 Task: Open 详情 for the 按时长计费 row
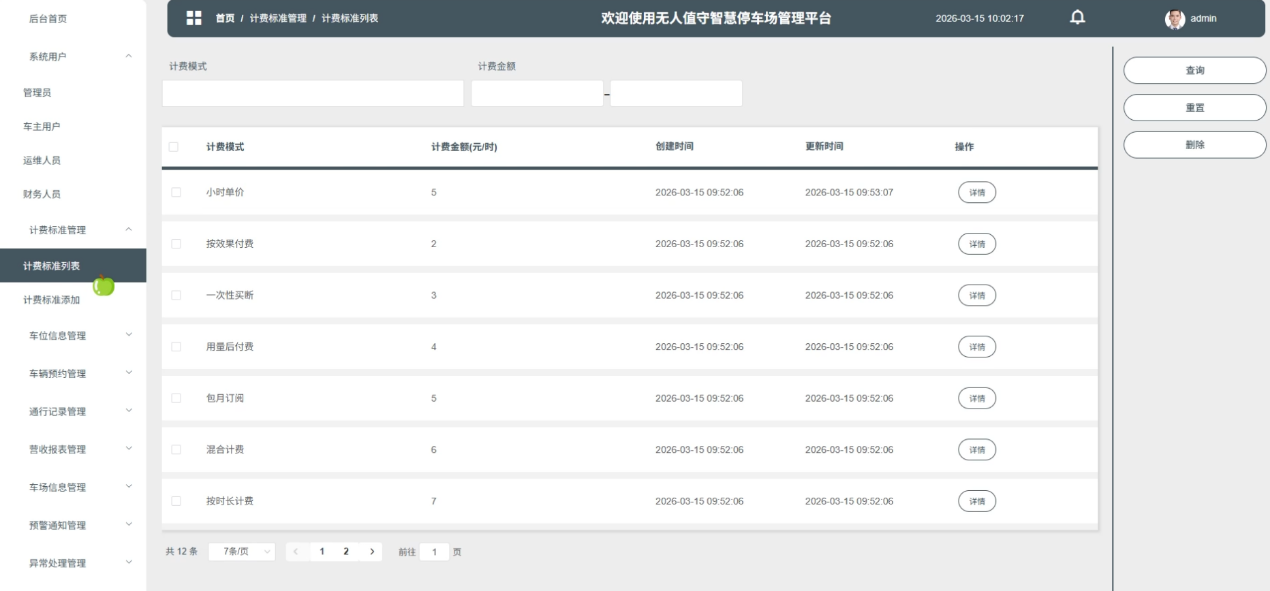[x=977, y=501]
